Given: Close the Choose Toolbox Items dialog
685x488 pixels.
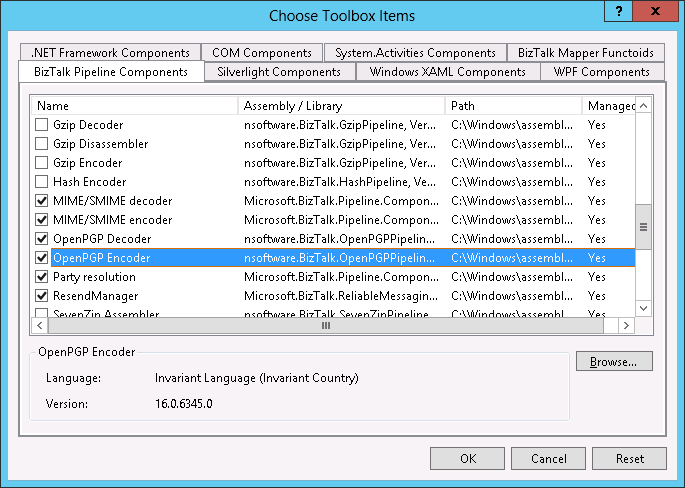Looking at the screenshot, I should click(655, 11).
